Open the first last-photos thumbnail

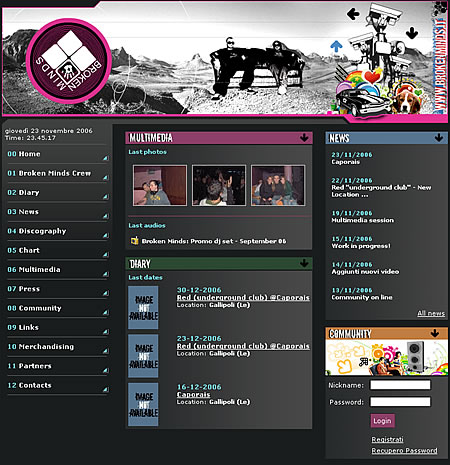160,185
